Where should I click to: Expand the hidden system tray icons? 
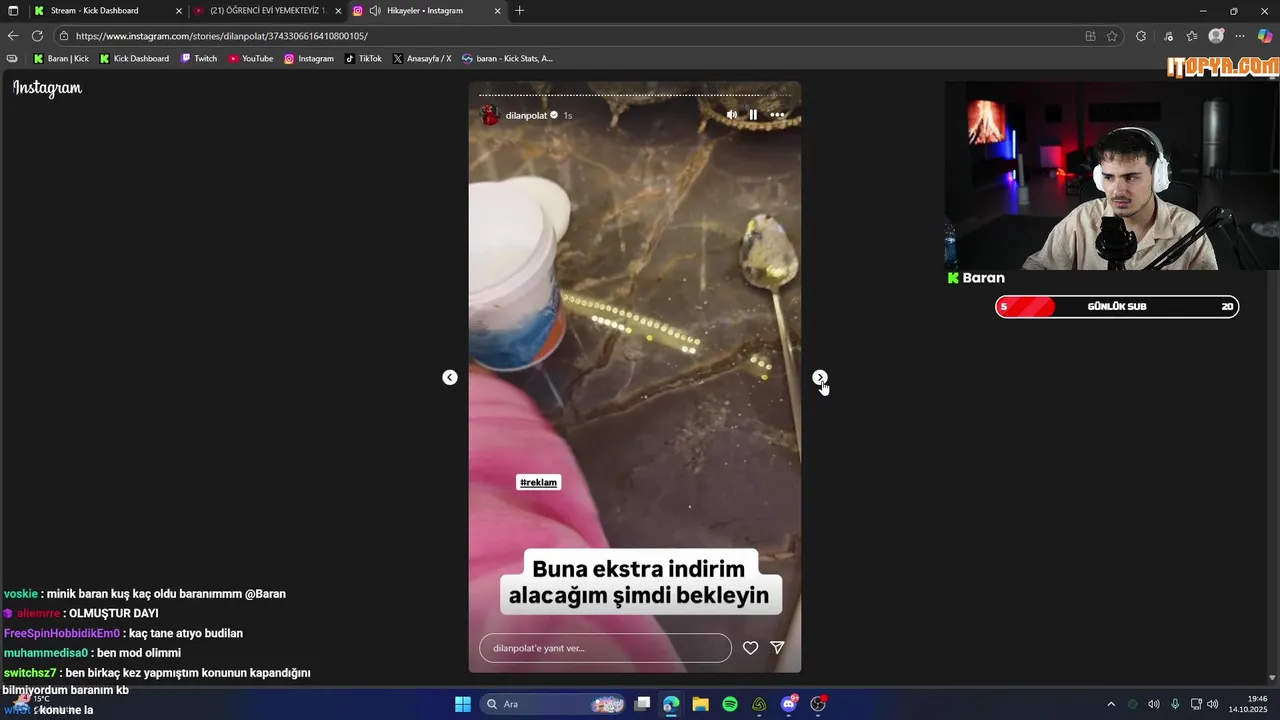click(x=1110, y=704)
